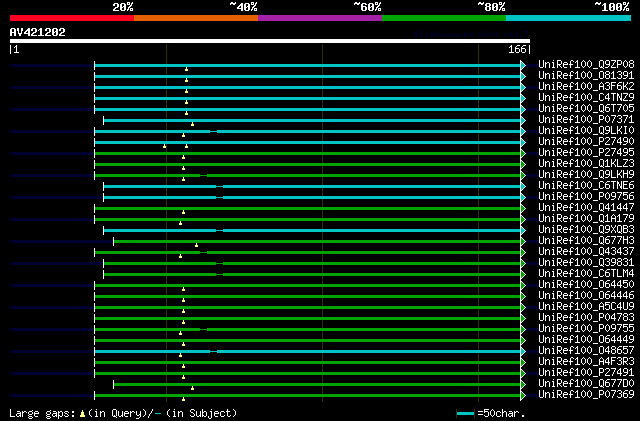
Task: Click the yellow gap marker under UniRef100_P07371 bar
Action: coord(193,124)
